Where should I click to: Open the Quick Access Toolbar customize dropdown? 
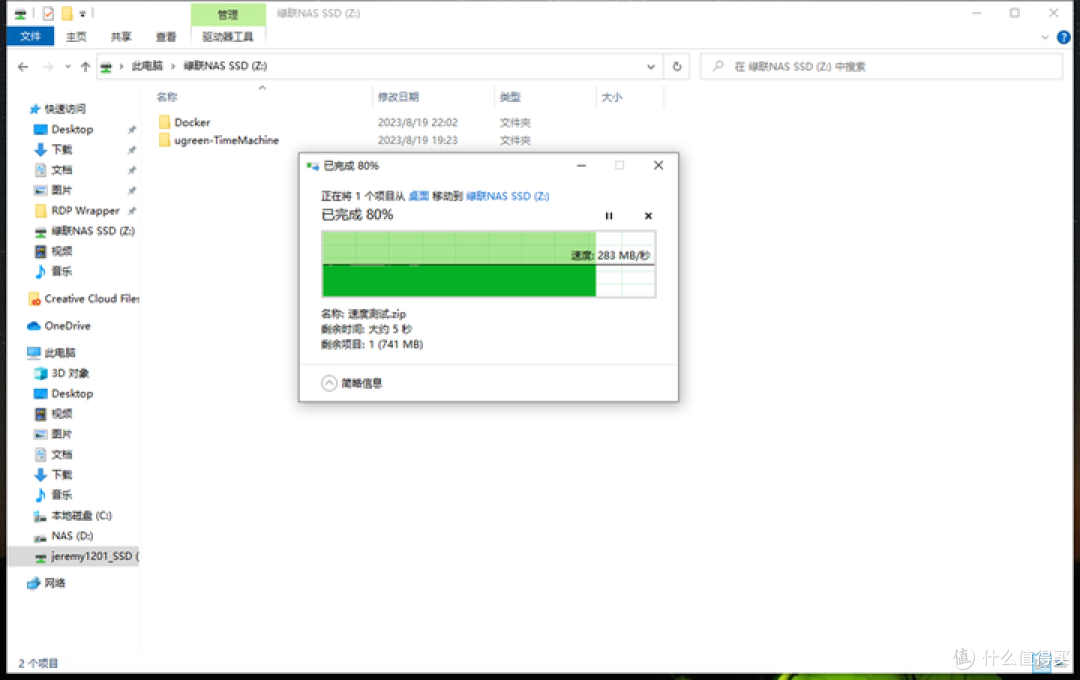(83, 13)
